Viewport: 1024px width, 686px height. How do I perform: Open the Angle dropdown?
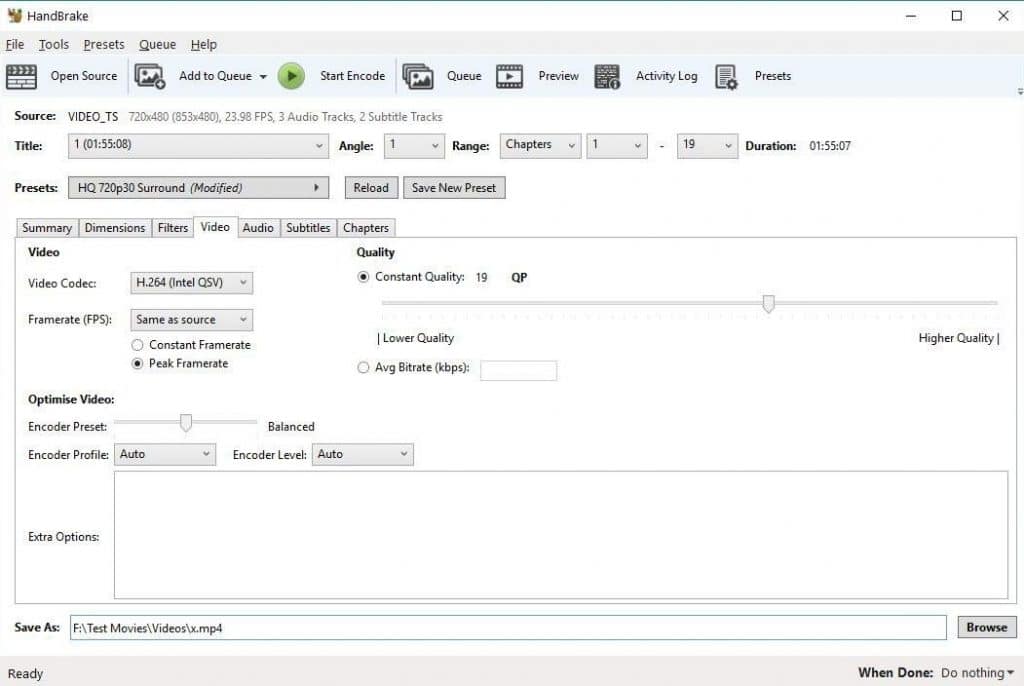tap(414, 146)
